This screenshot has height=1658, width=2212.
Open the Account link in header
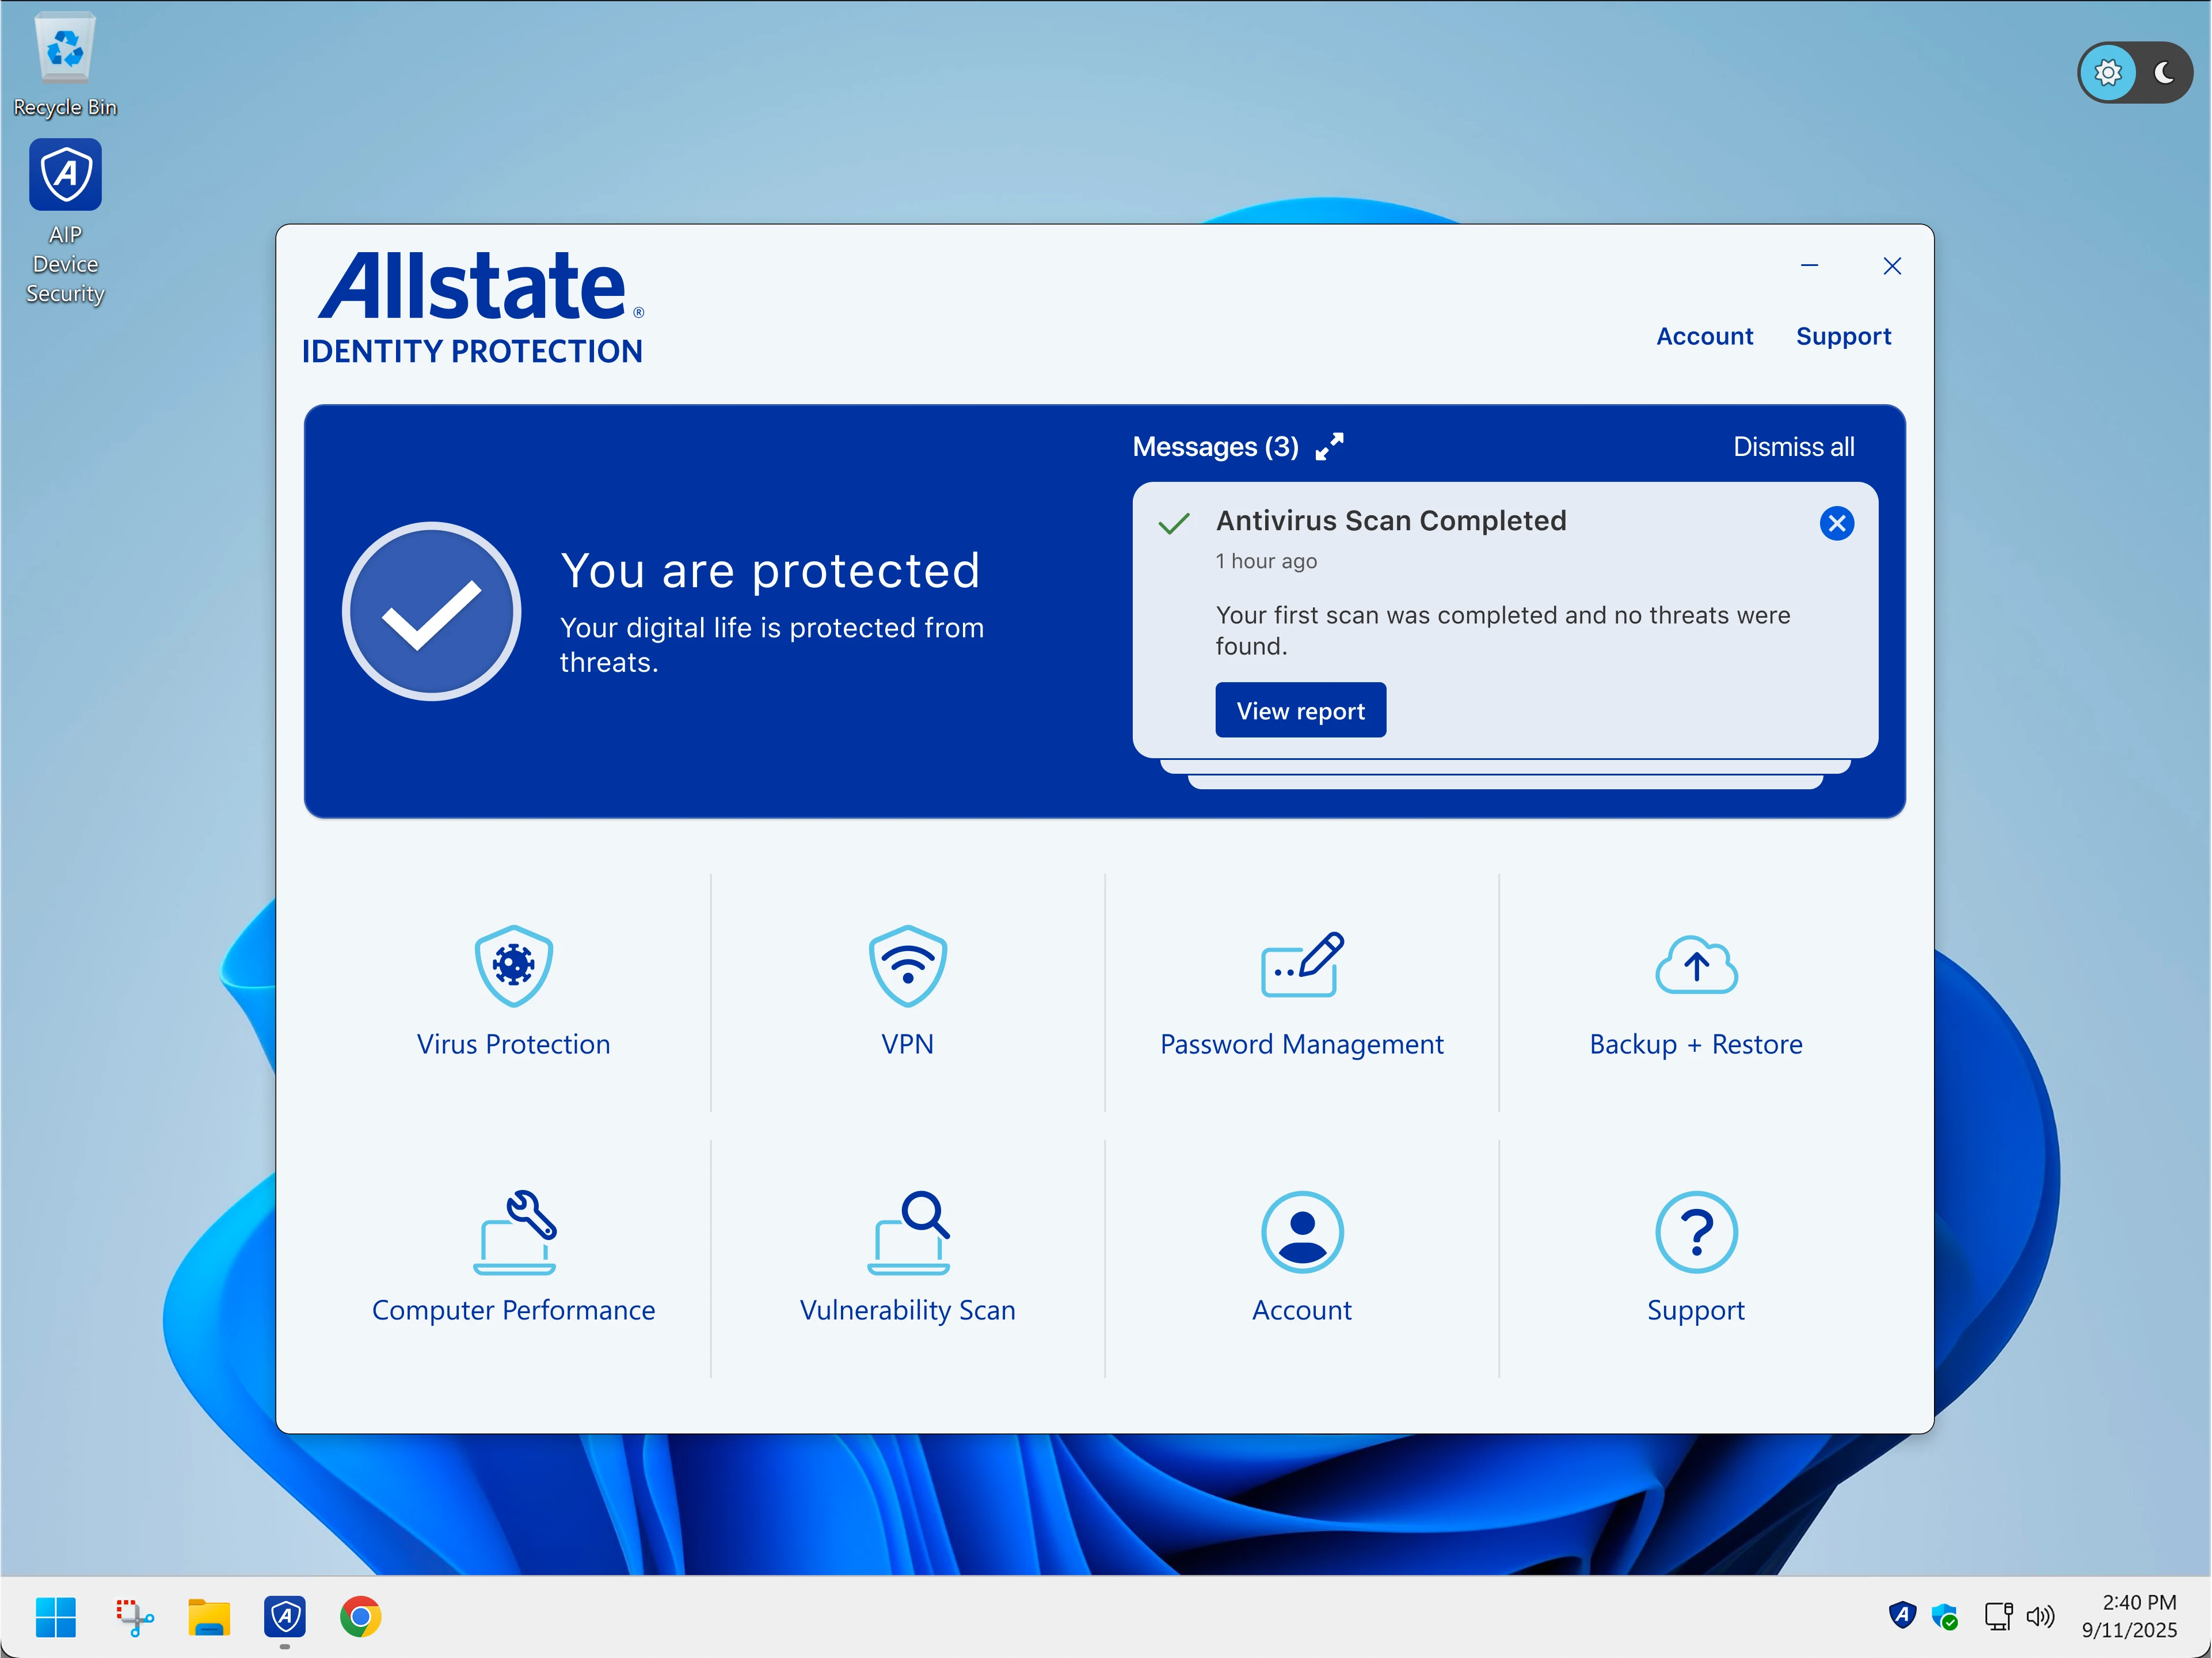(1704, 336)
